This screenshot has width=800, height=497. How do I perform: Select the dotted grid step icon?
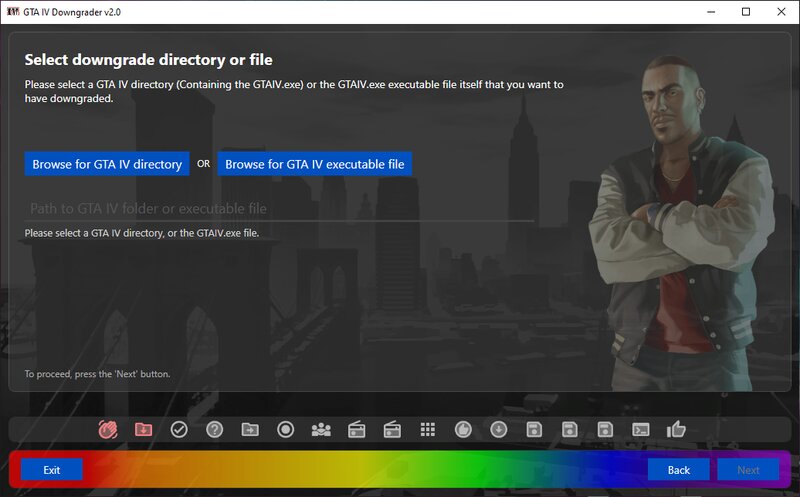pyautogui.click(x=428, y=429)
